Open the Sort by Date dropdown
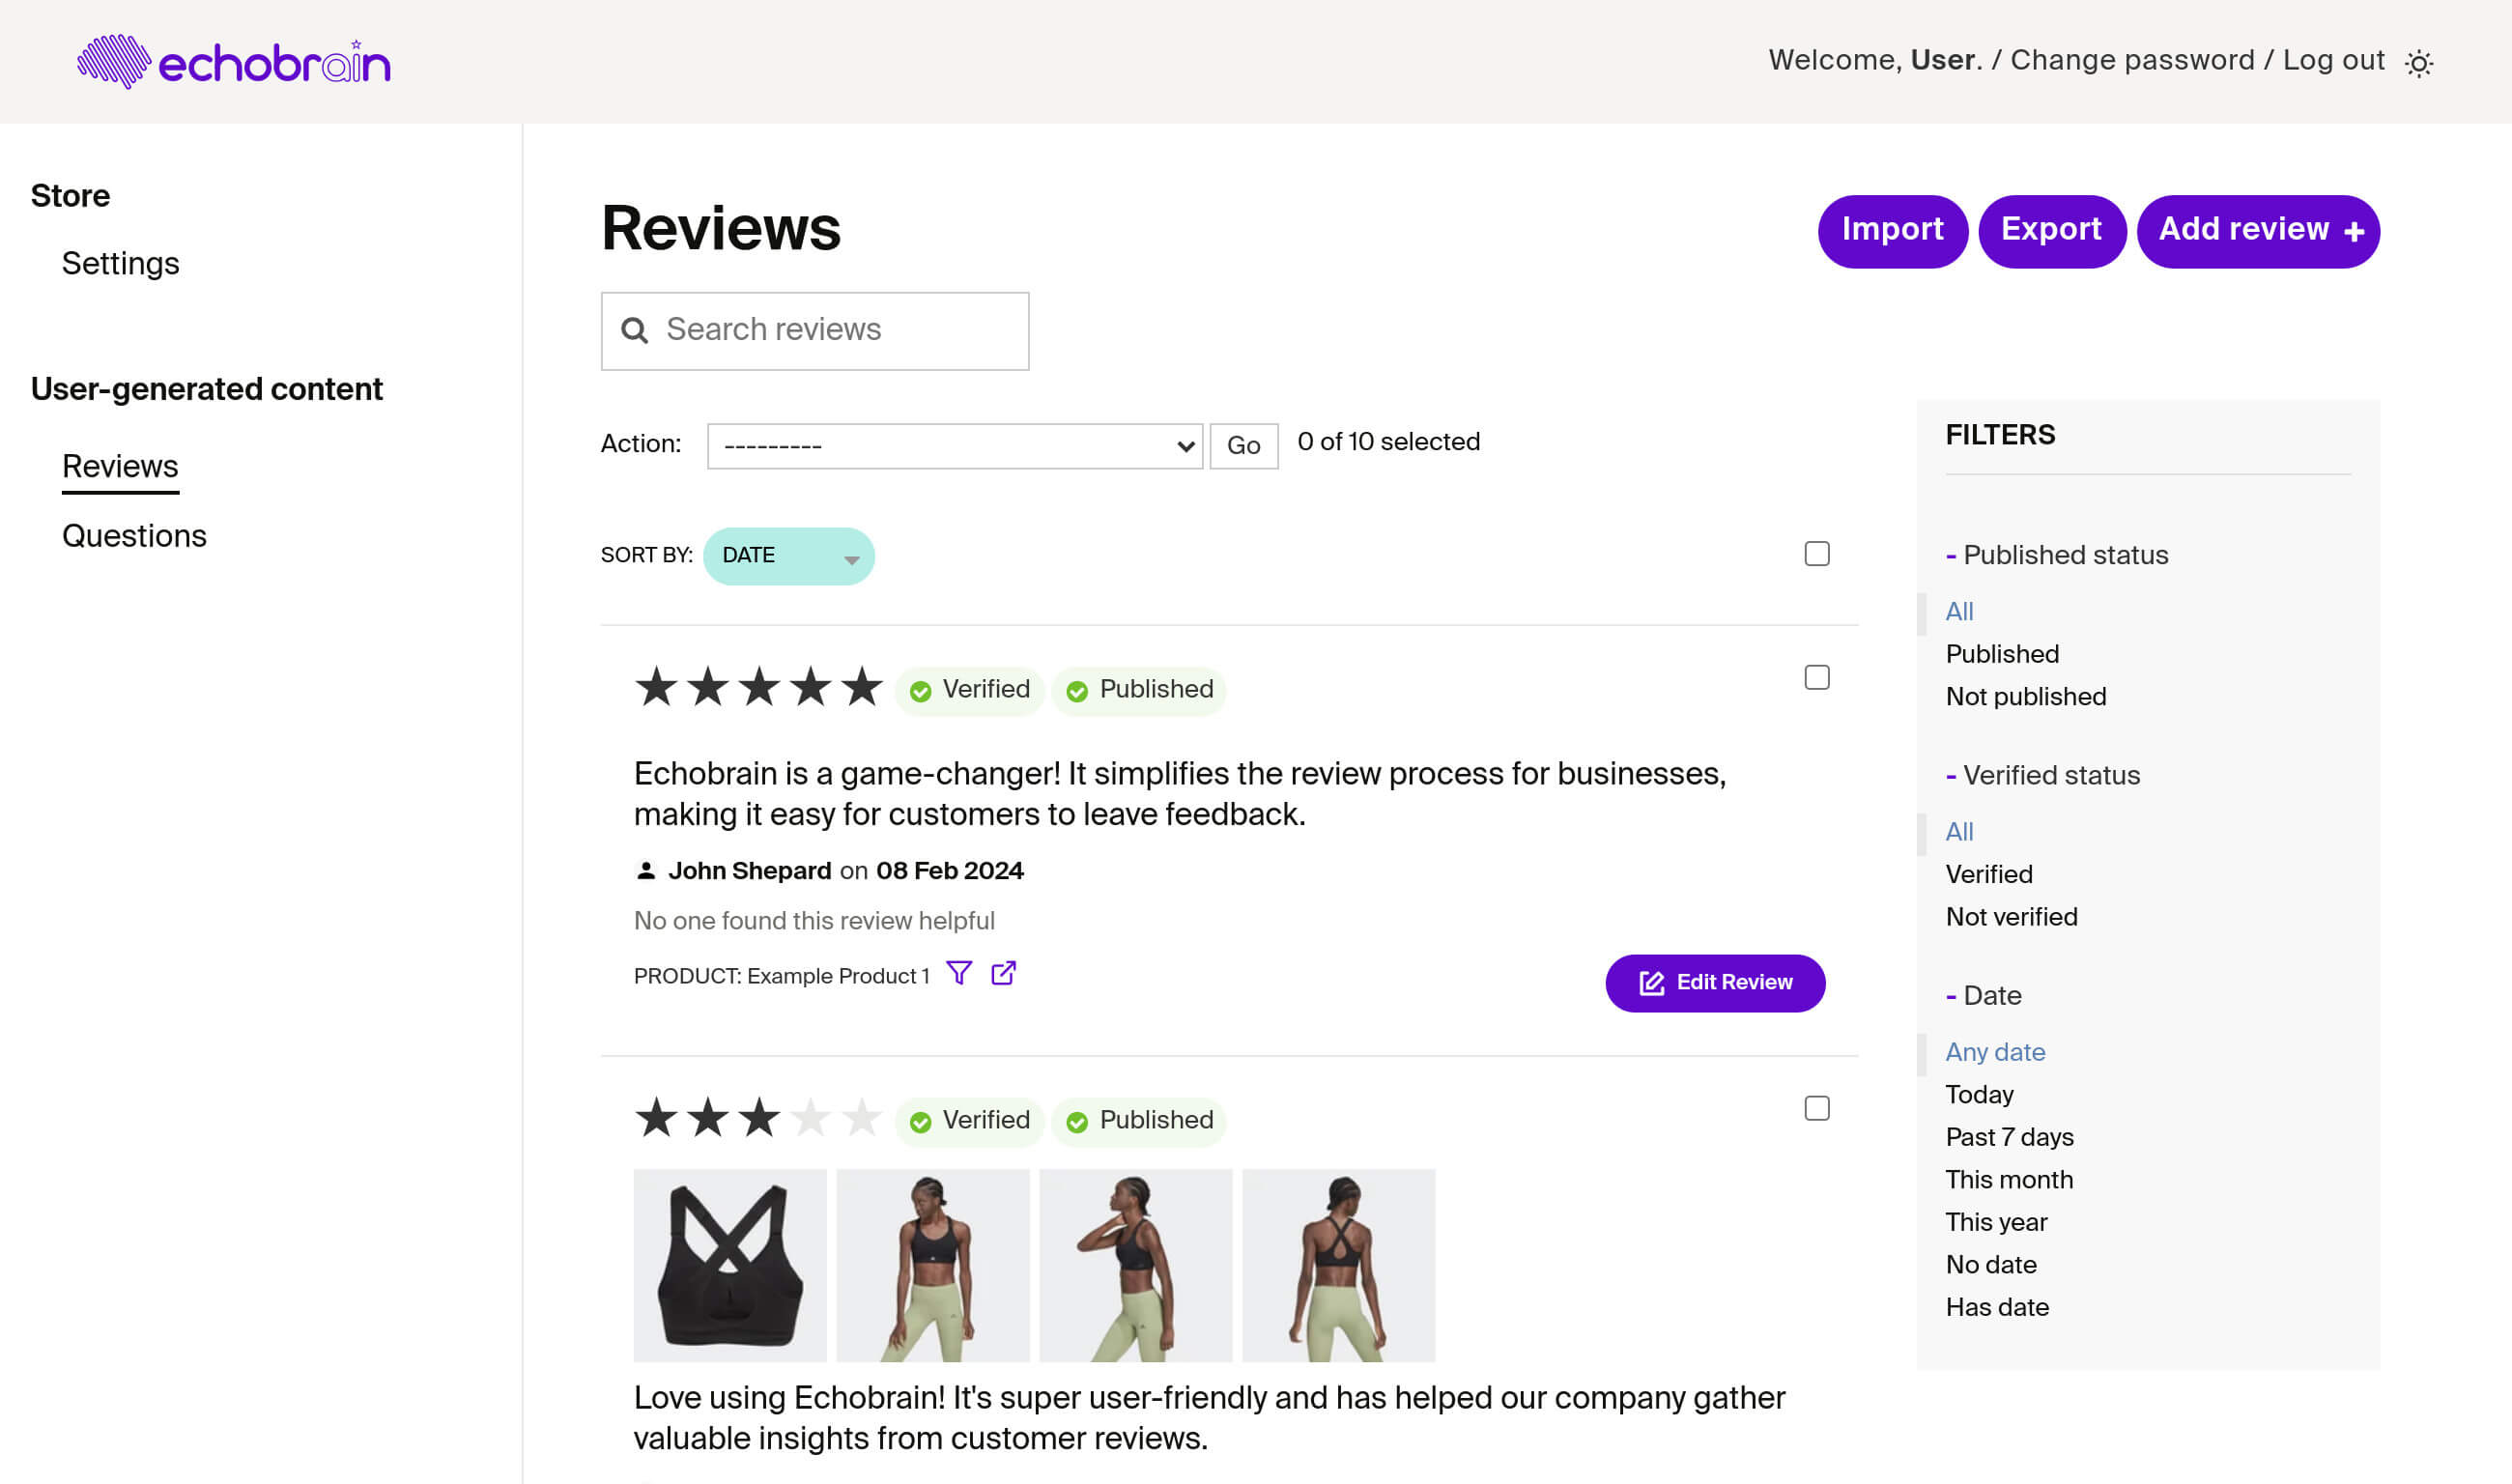The height and width of the screenshot is (1484, 2512). [x=789, y=556]
